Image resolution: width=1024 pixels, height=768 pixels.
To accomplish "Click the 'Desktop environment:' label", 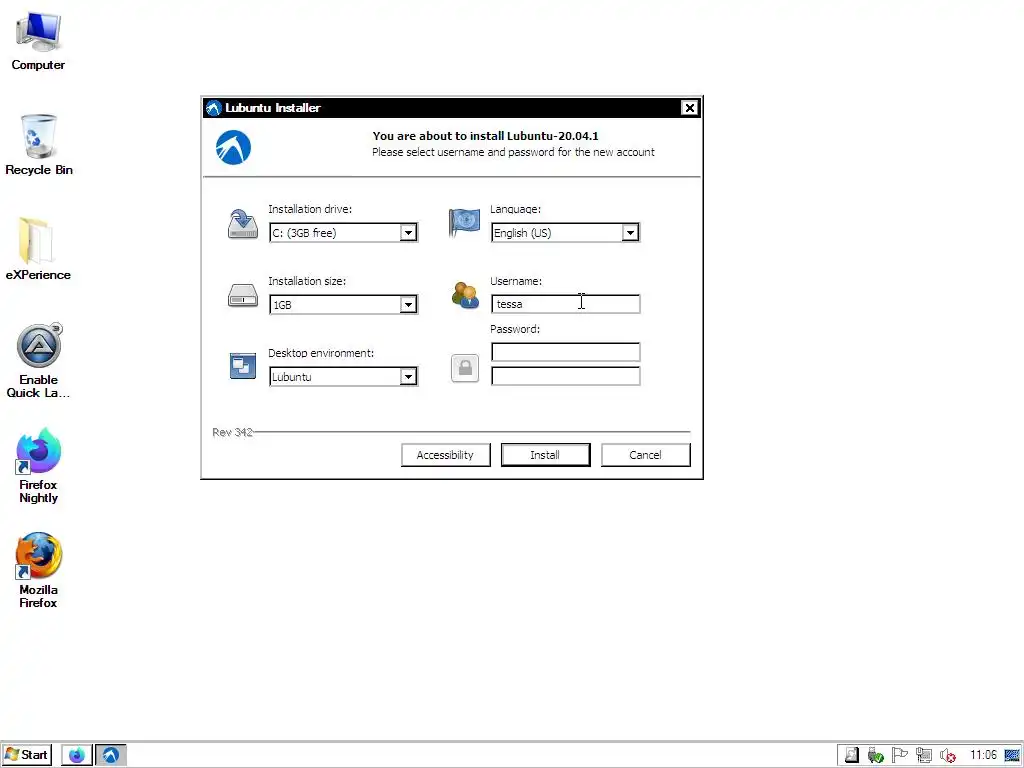I will click(x=321, y=353).
